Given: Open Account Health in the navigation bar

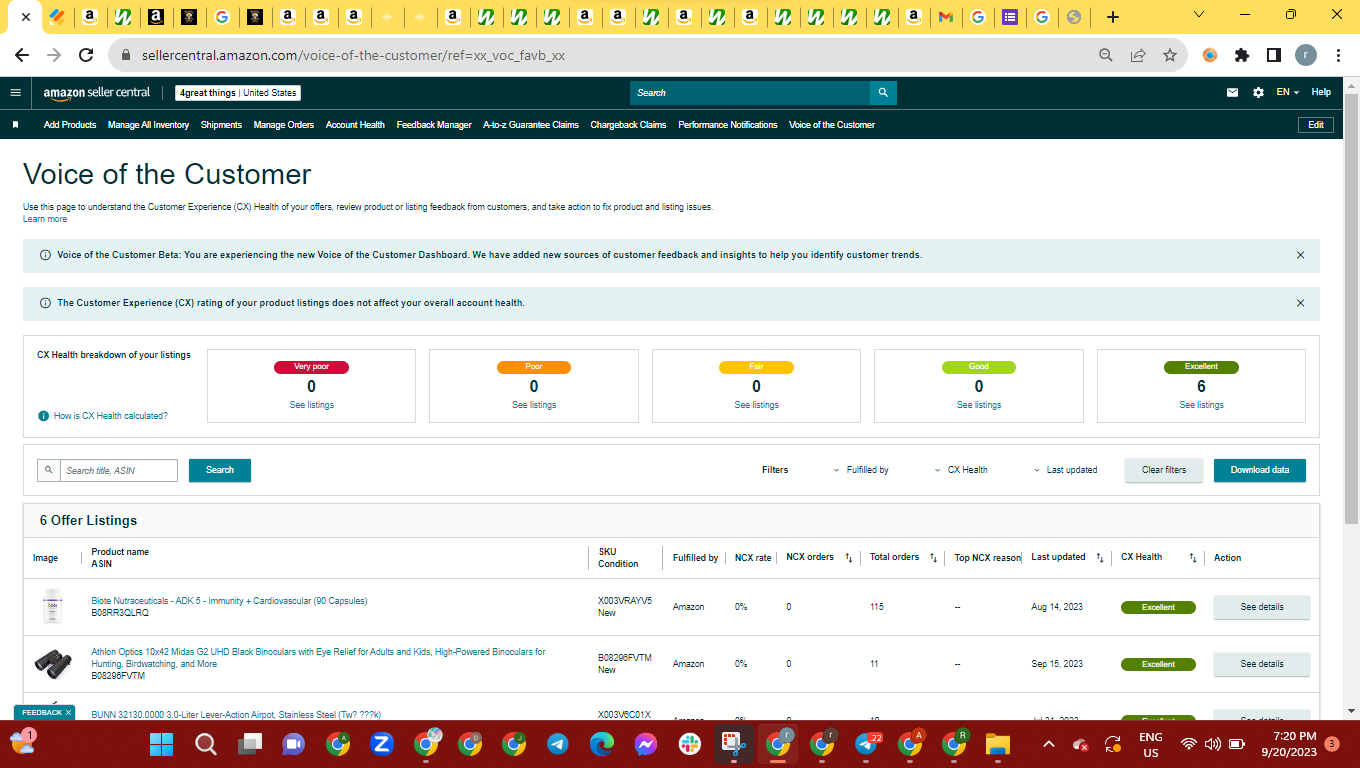Looking at the screenshot, I should tap(355, 125).
